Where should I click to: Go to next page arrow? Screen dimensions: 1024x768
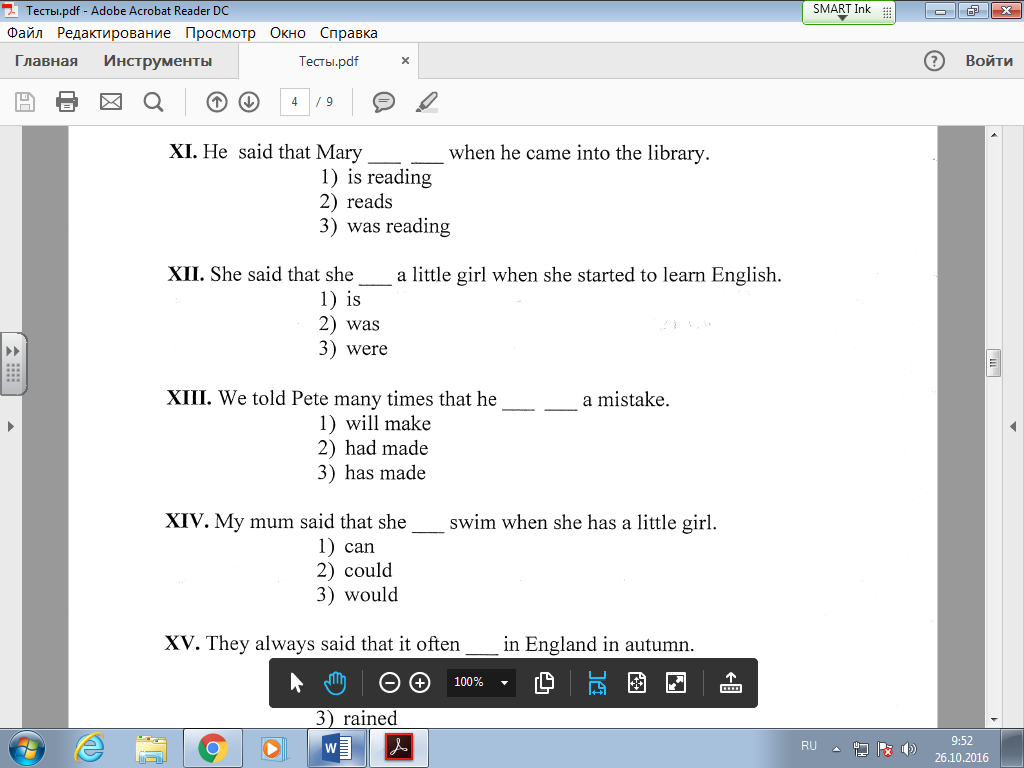pos(249,102)
